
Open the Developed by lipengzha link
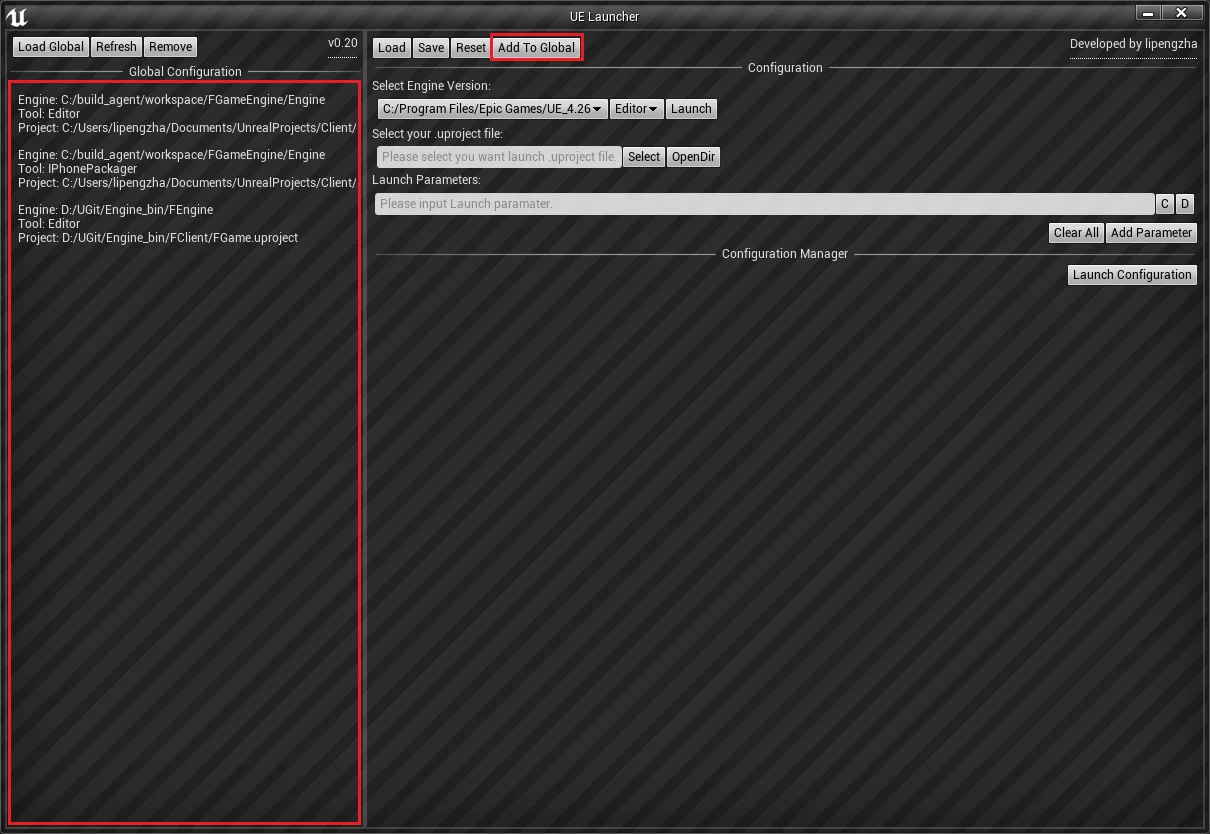(1133, 44)
